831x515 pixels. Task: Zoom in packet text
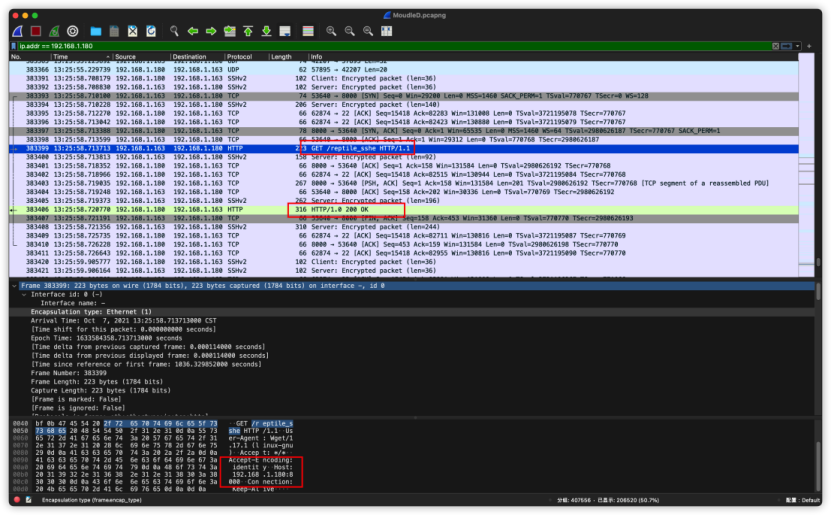pyautogui.click(x=331, y=31)
